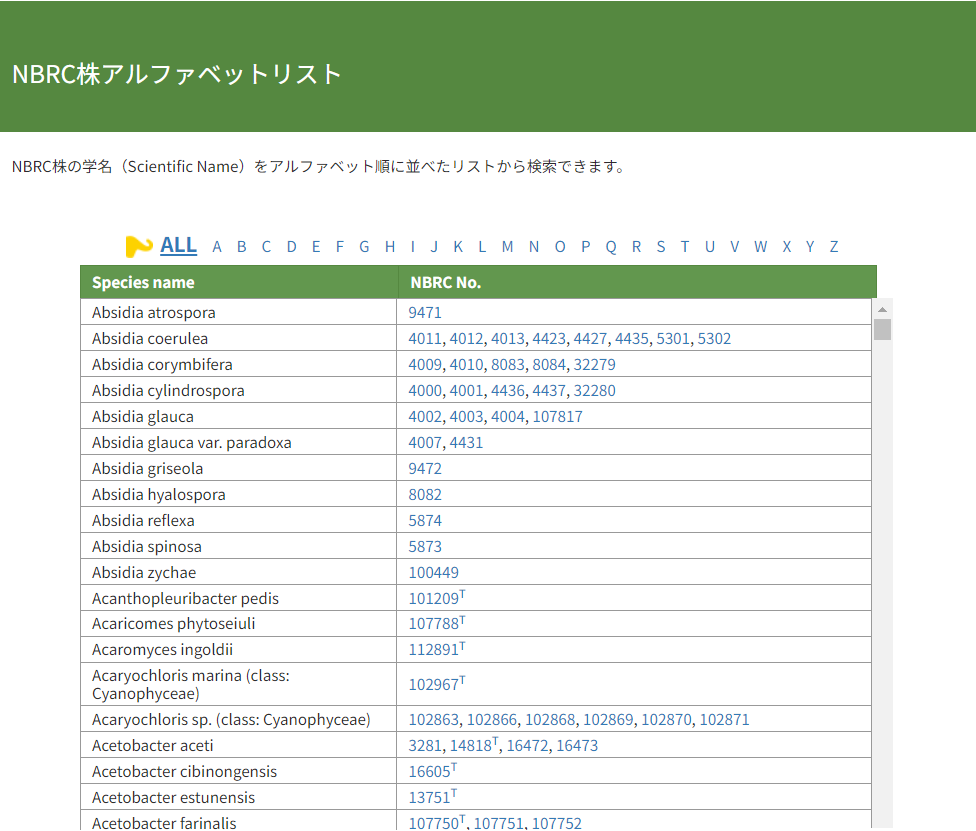Open strain 5873 of Absidia spinosa
The height and width of the screenshot is (831, 976).
425,547
